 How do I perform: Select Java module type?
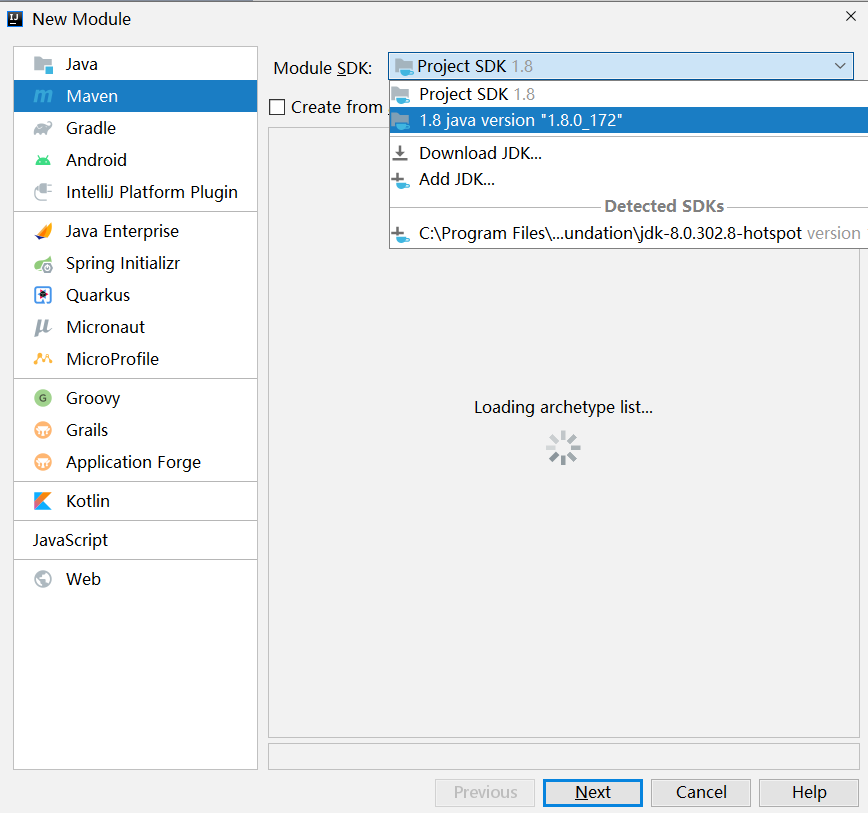click(136, 65)
